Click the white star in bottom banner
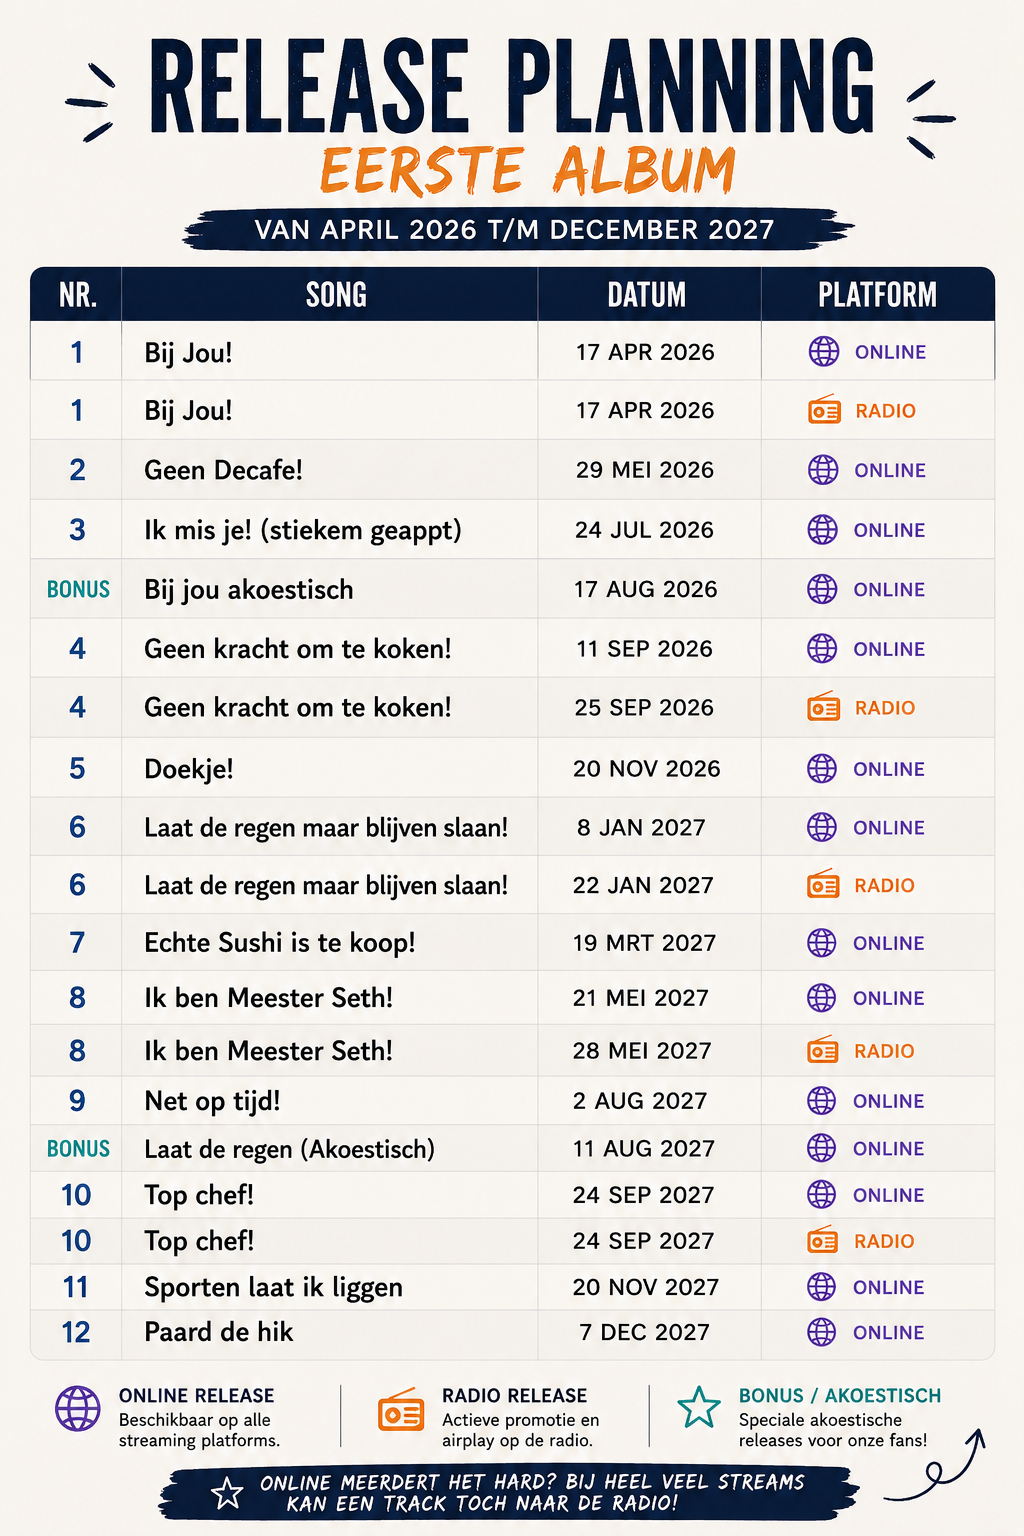 tap(228, 1493)
